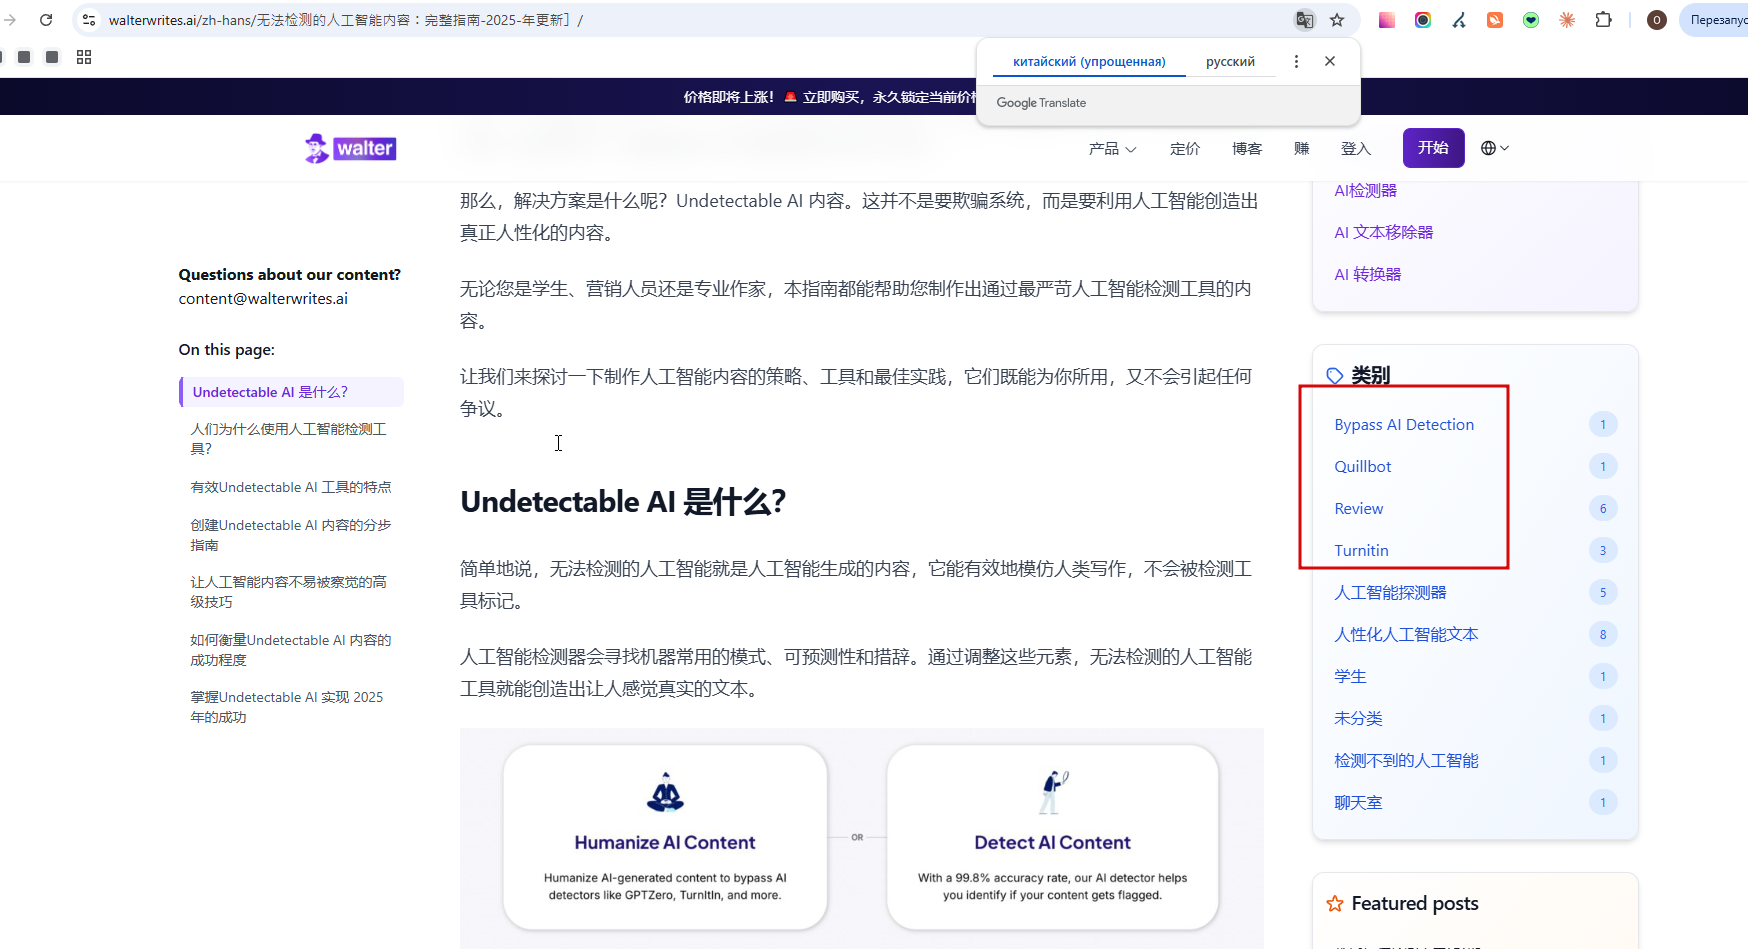Open the AI 文本移除器 sidebar link
This screenshot has width=1748, height=949.
coord(1383,233)
